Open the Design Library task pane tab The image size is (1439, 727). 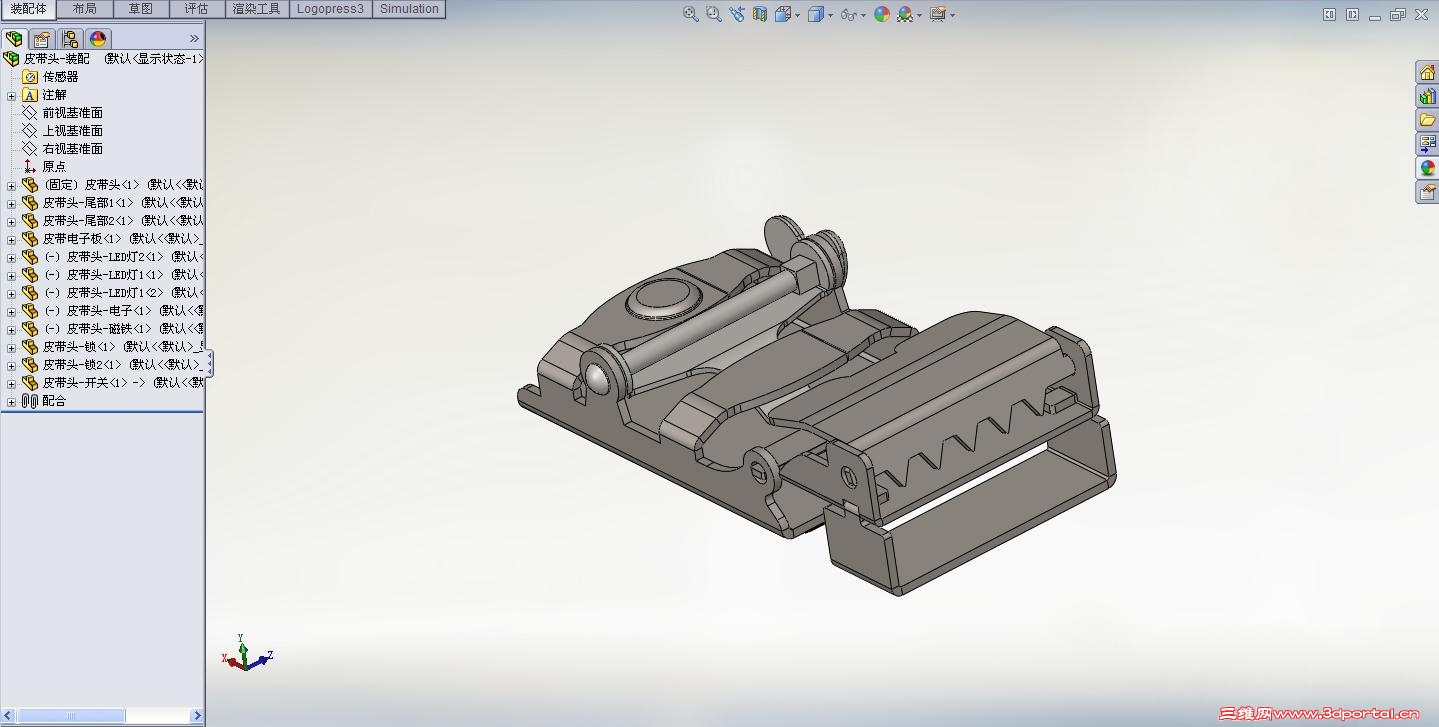click(1427, 96)
